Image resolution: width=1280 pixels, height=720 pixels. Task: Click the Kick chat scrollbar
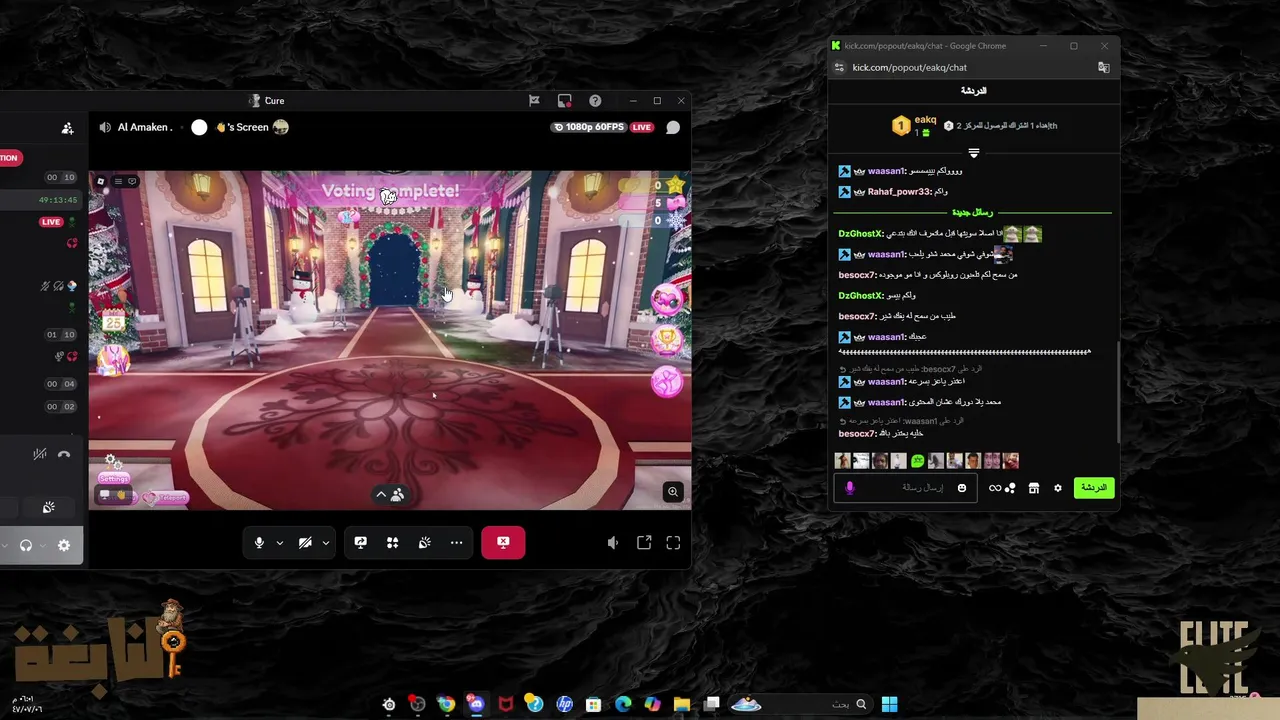coord(1117,390)
